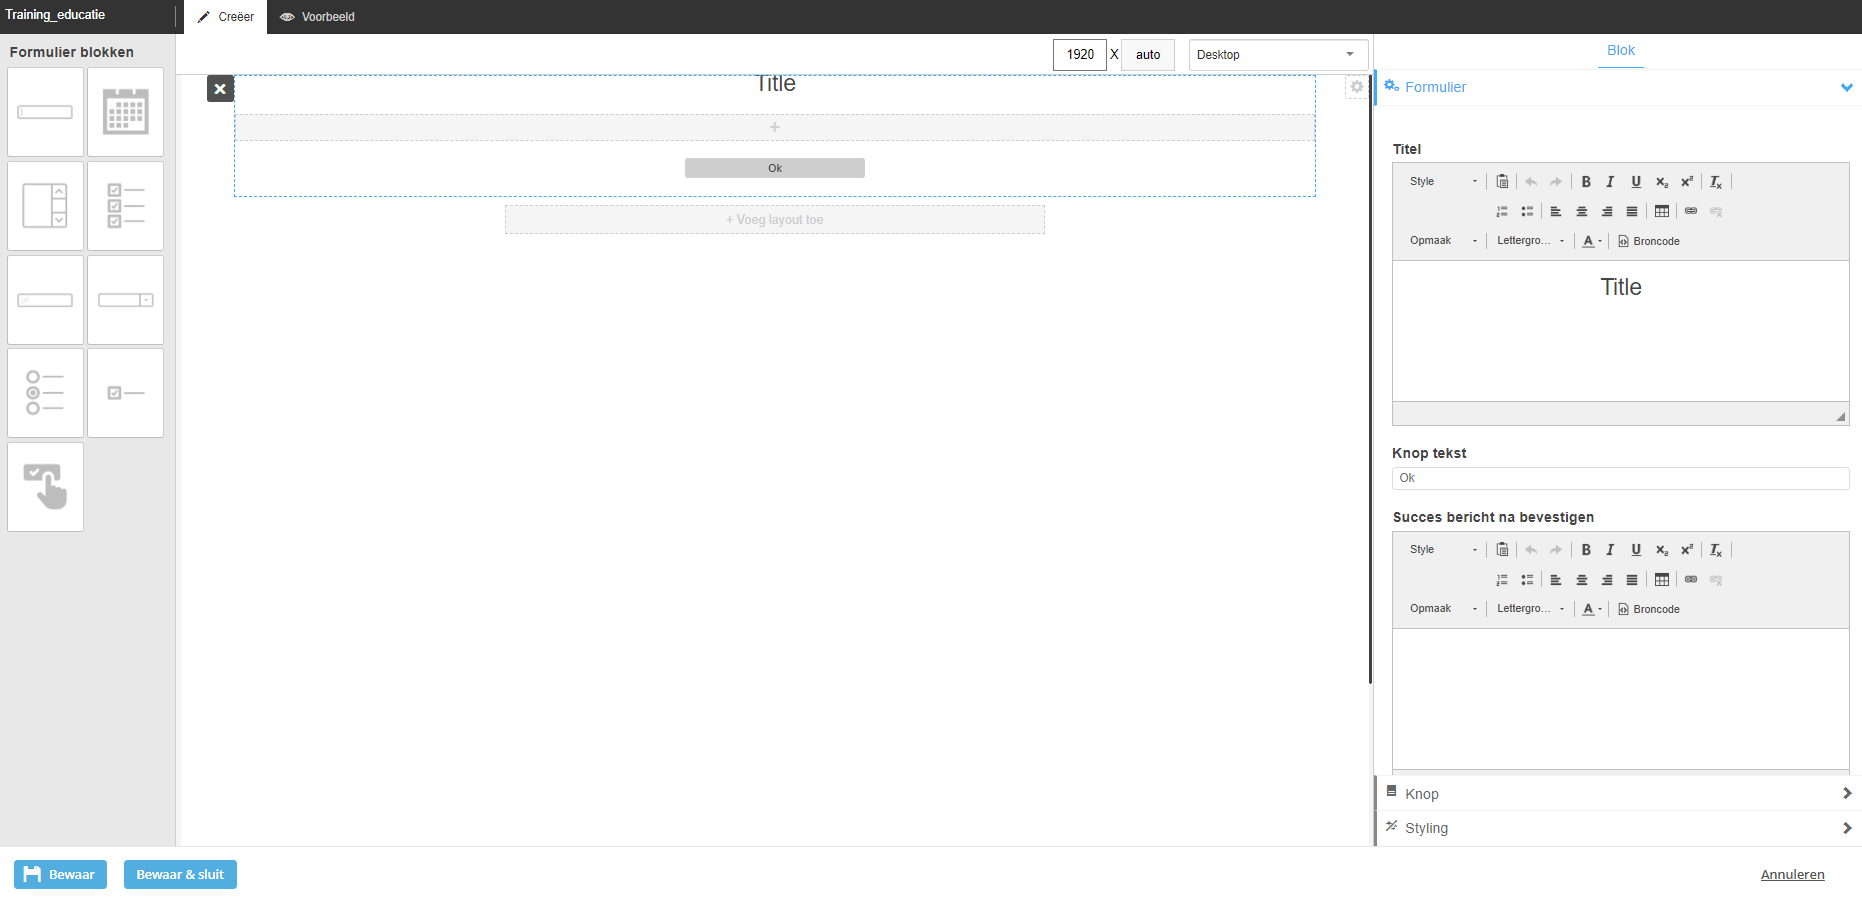1862x897 pixels.
Task: Insert link in Titel editor
Action: coord(1691,211)
